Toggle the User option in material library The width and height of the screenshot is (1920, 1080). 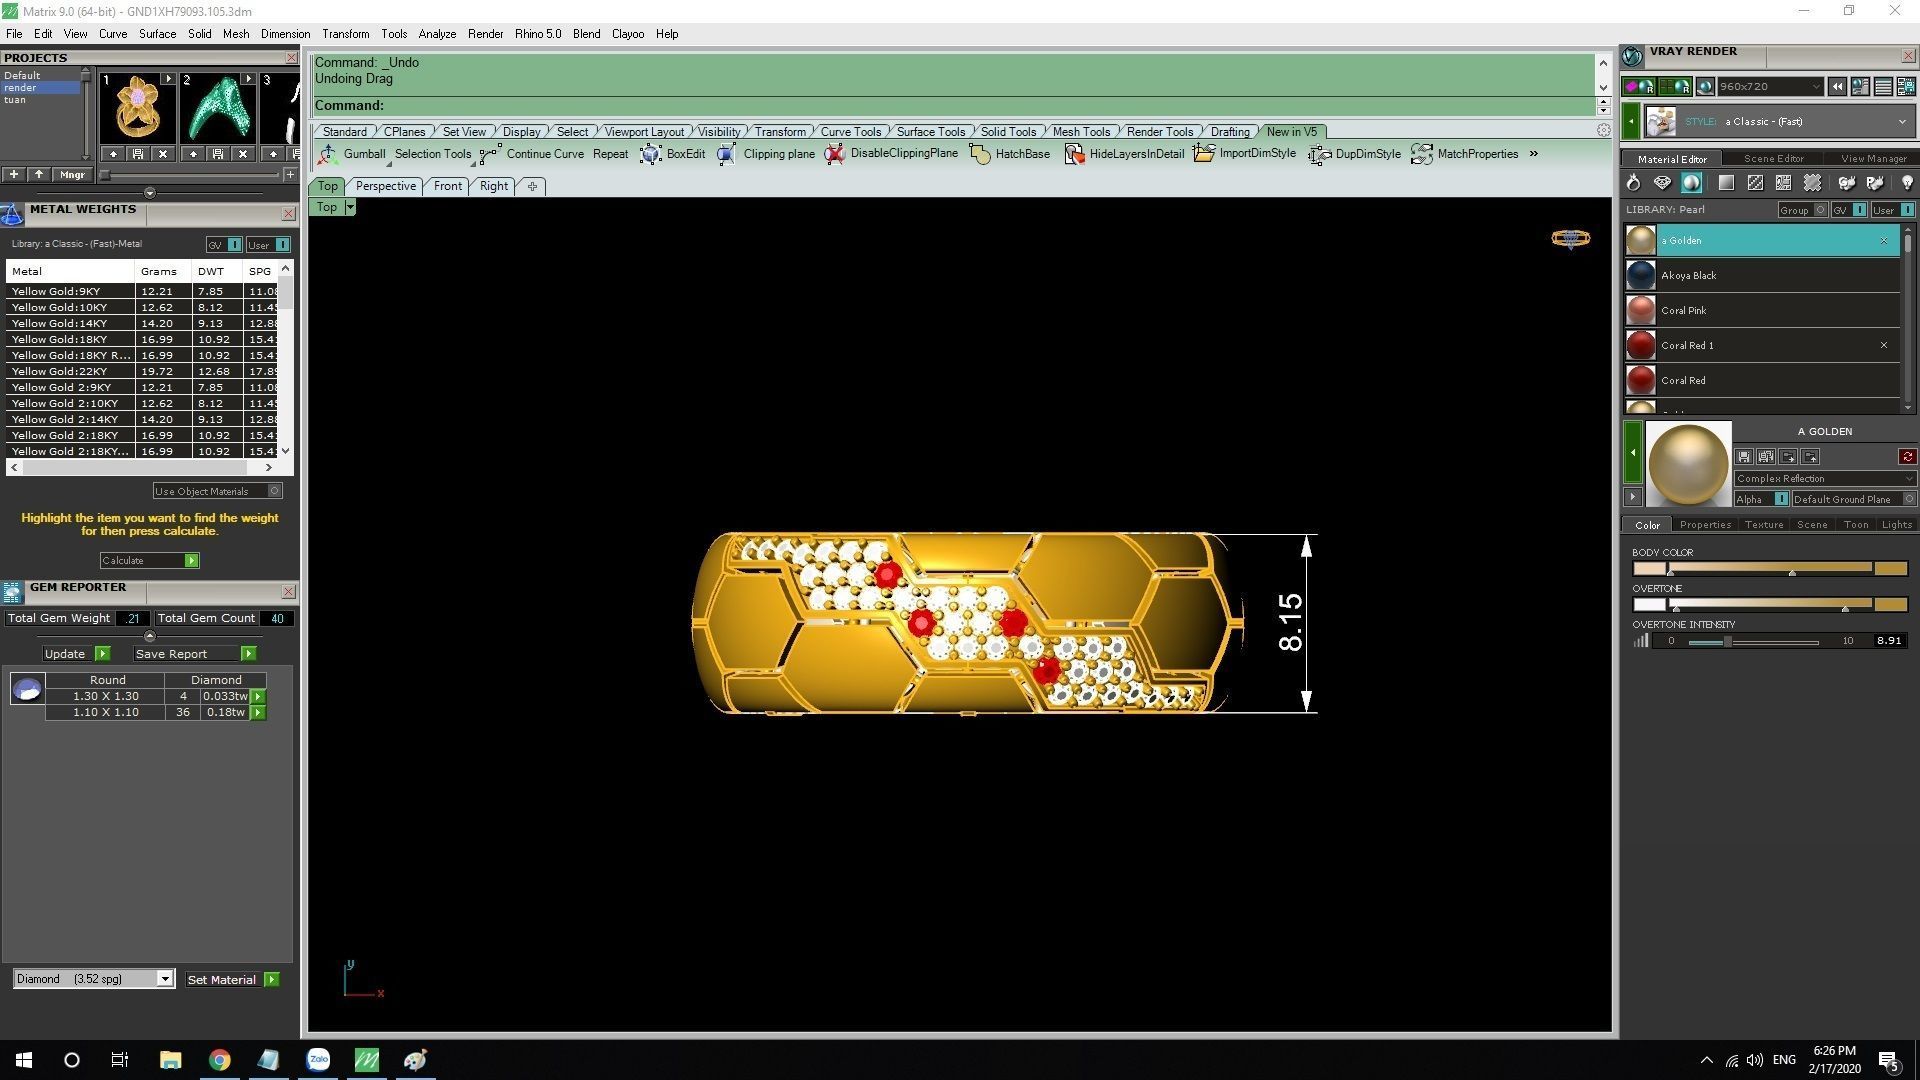(1893, 210)
